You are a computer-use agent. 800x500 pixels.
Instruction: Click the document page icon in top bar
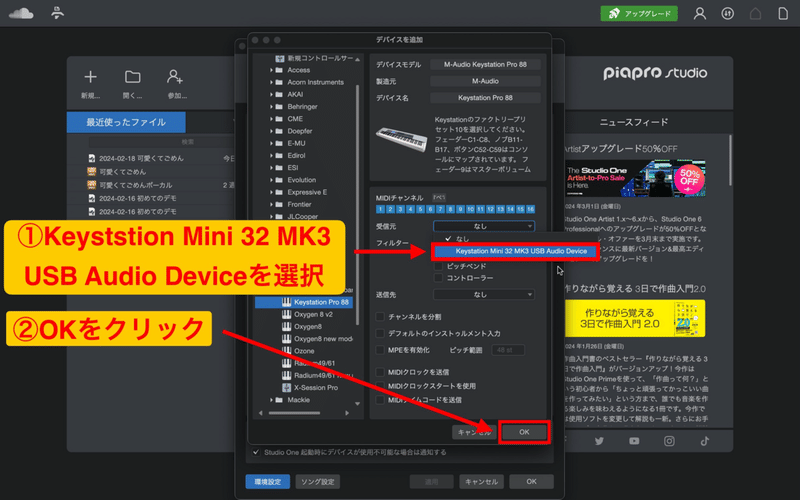(783, 13)
